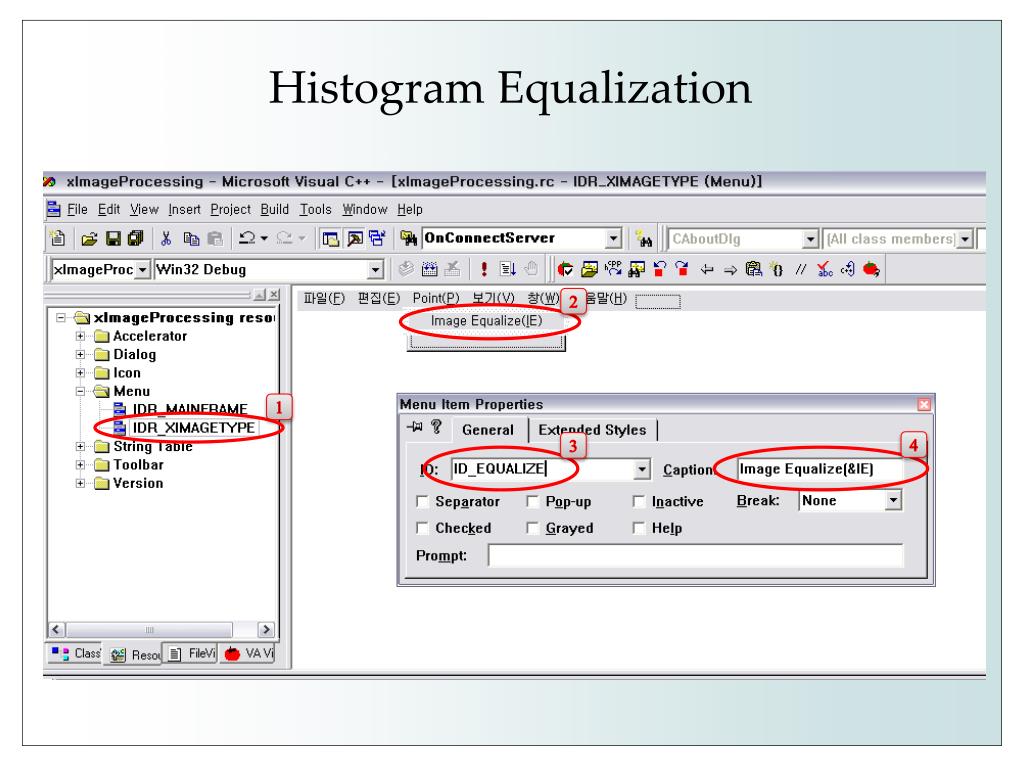Viewport: 1024px width, 768px height.
Task: Open the All class members dropdown
Action: point(965,240)
